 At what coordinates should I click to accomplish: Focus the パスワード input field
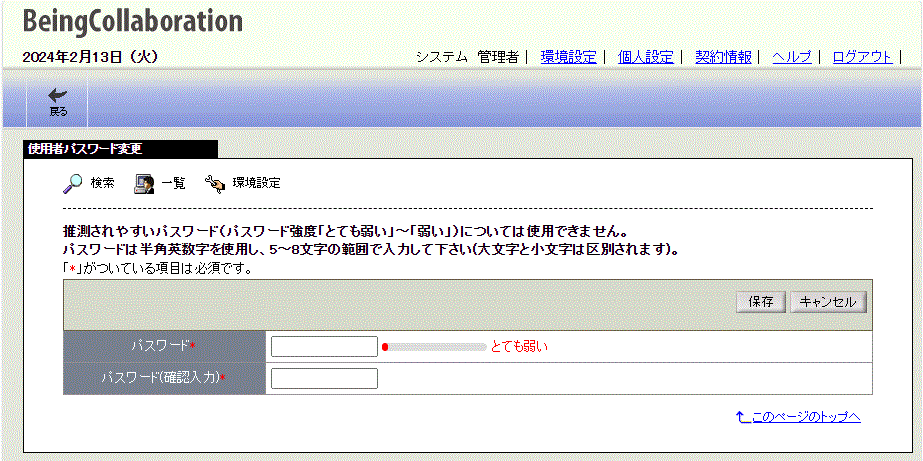[x=324, y=347]
